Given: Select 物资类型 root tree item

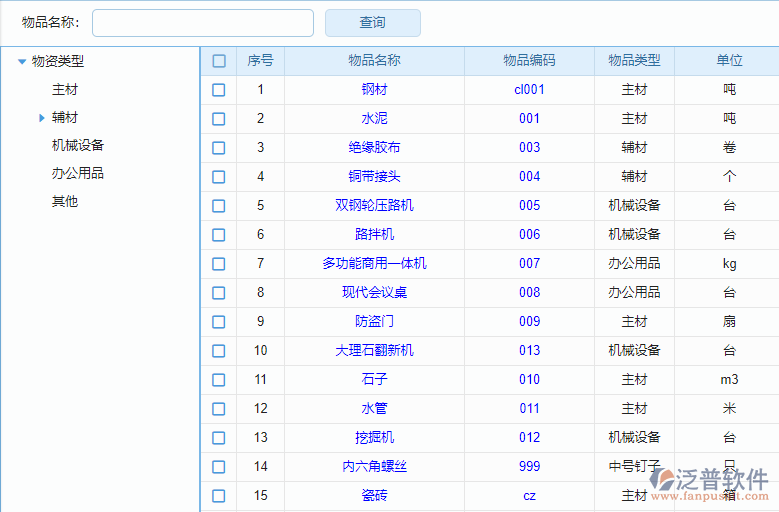Looking at the screenshot, I should click(58, 62).
